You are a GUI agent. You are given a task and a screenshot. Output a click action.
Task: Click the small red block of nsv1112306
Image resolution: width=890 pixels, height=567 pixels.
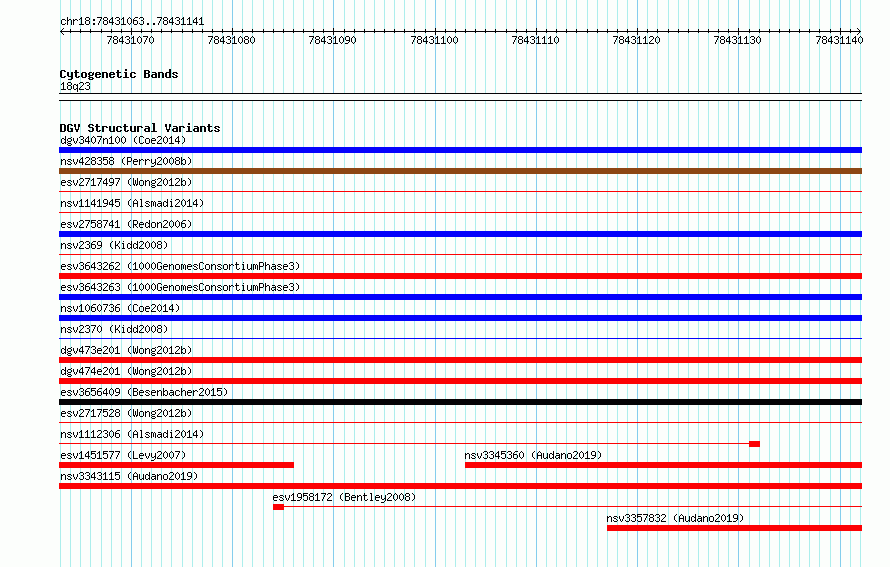pyautogui.click(x=754, y=444)
